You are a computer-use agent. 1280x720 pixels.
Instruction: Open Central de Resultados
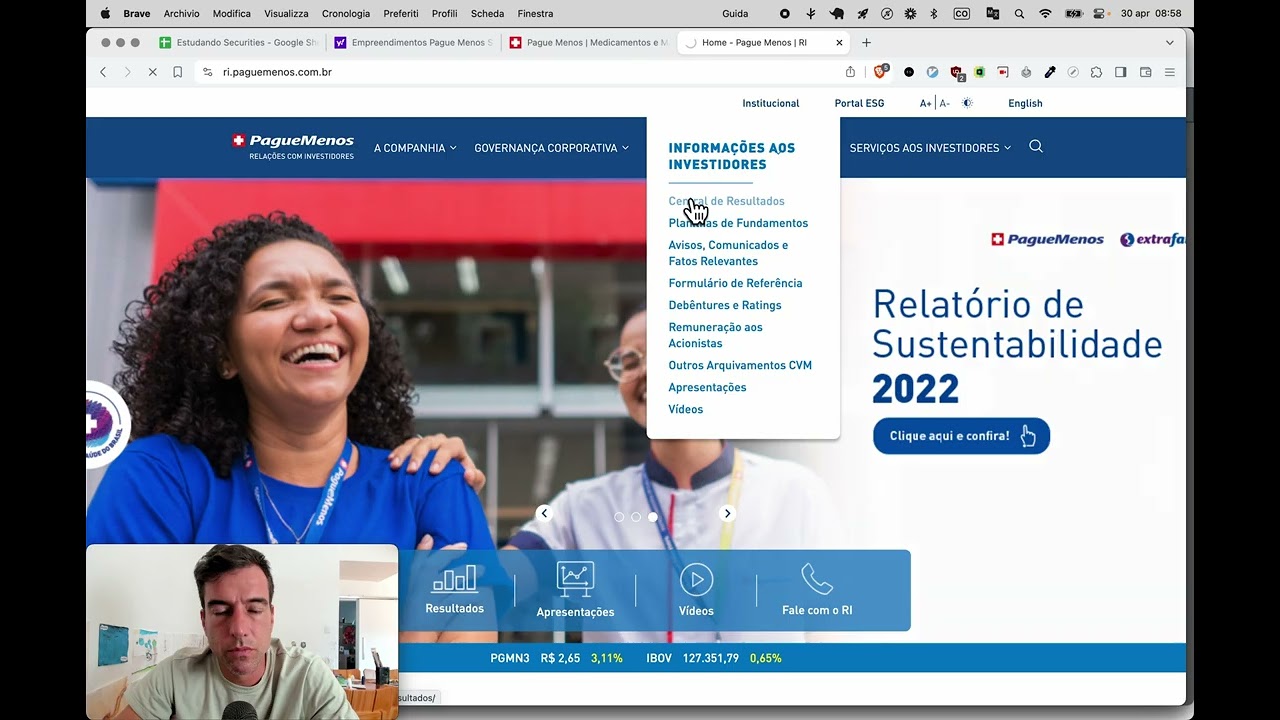click(x=726, y=201)
